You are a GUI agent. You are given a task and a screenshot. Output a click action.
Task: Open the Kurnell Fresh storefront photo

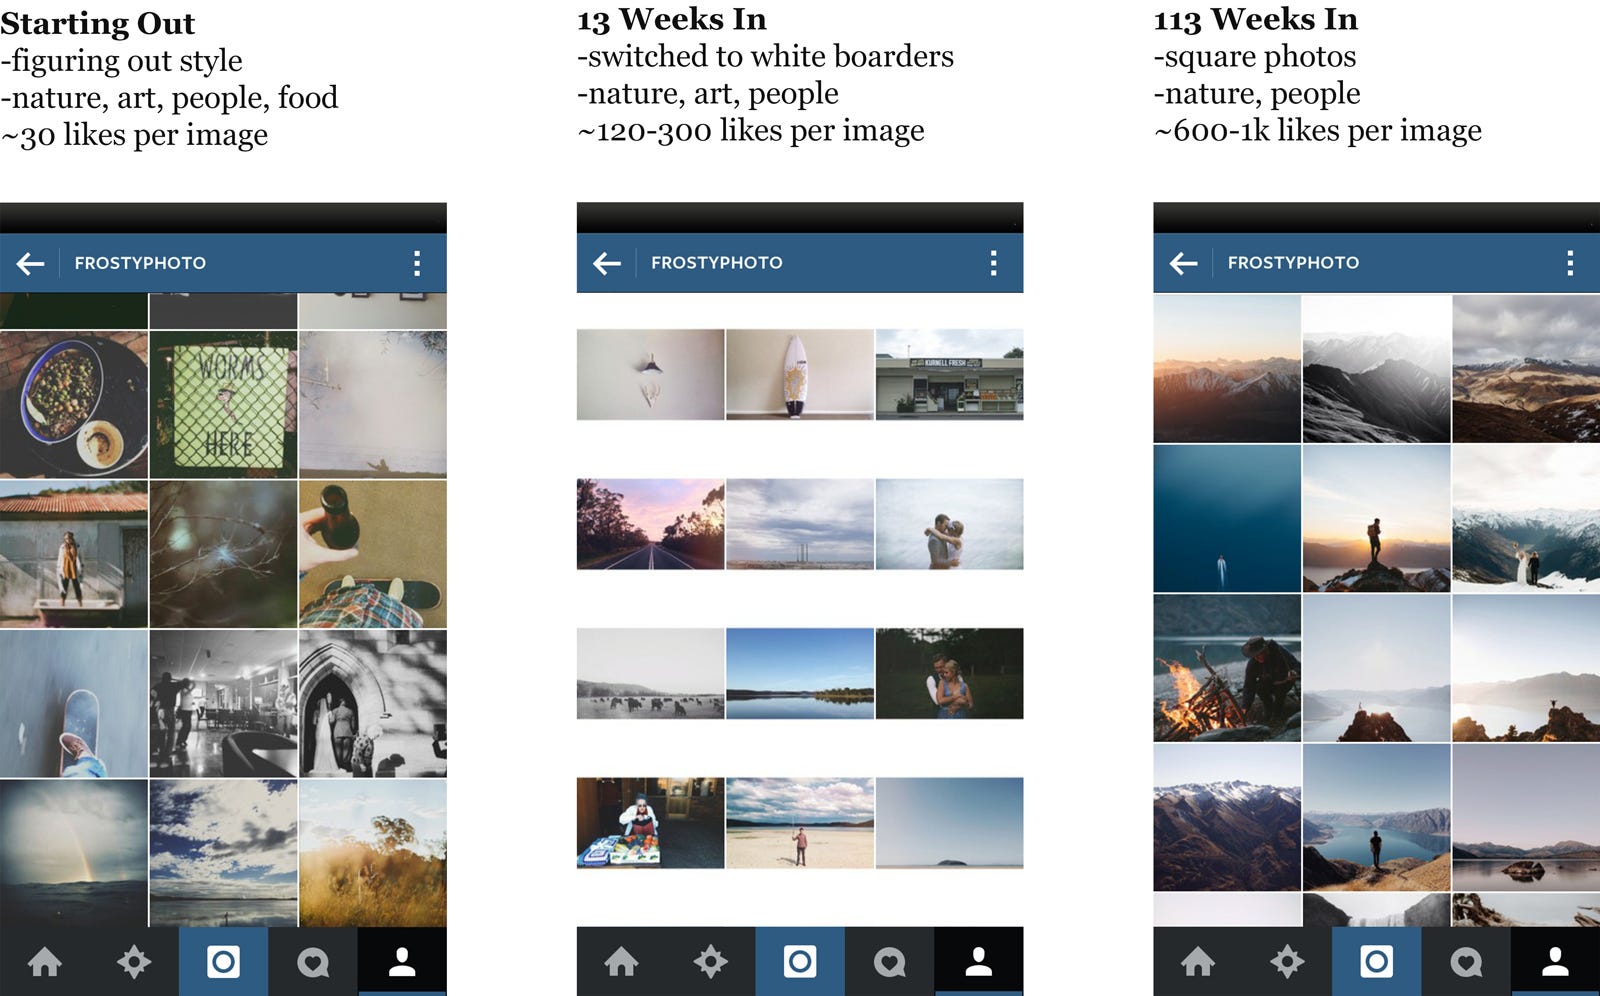949,374
